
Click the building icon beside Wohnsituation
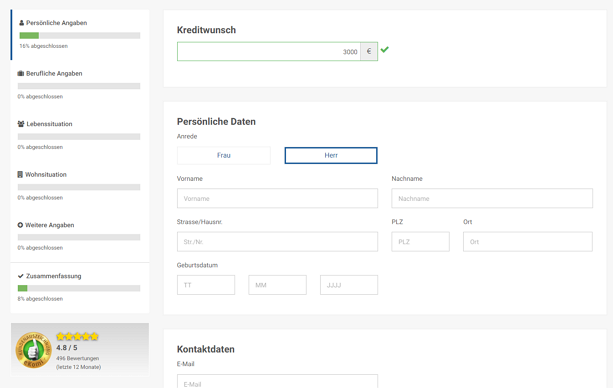[20, 174]
